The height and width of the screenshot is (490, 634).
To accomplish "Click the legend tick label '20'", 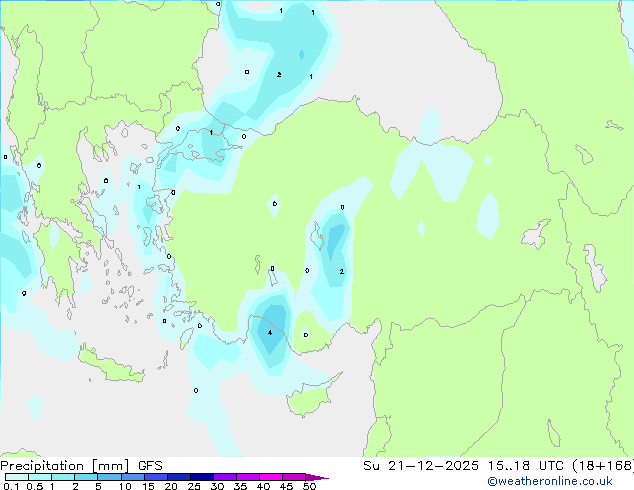I will point(171,486).
